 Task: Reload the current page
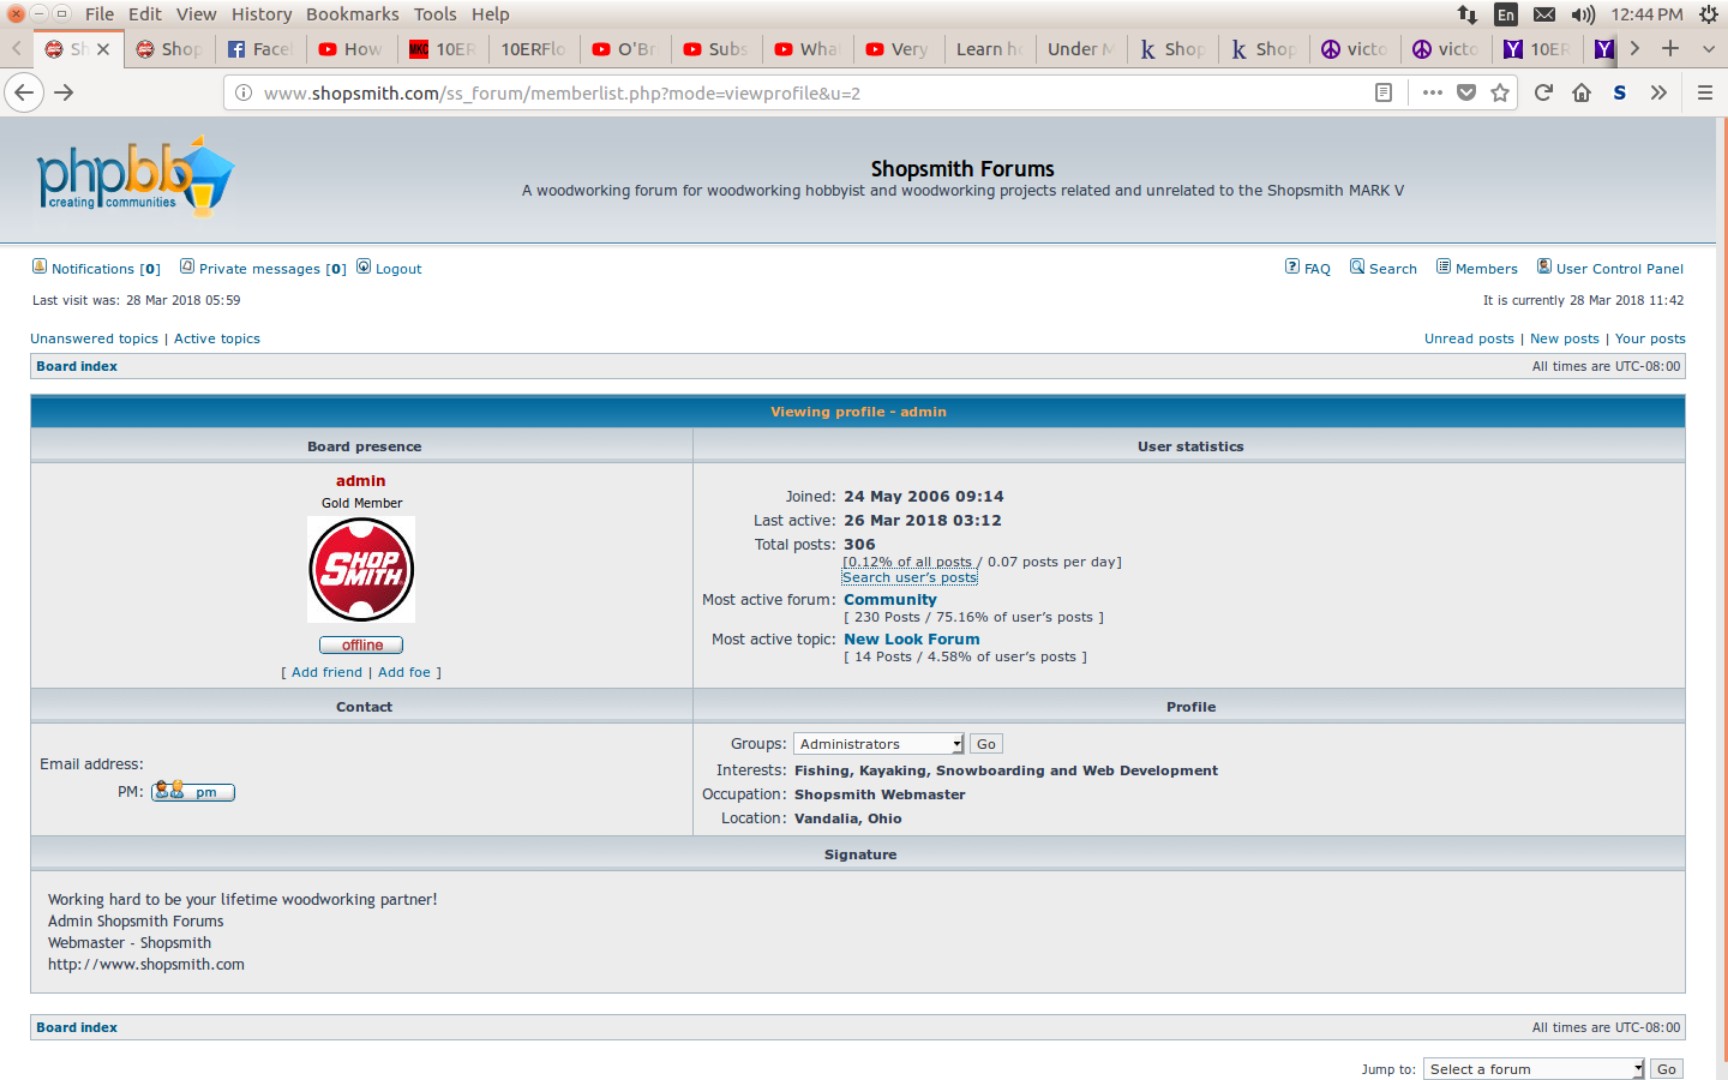click(1543, 93)
